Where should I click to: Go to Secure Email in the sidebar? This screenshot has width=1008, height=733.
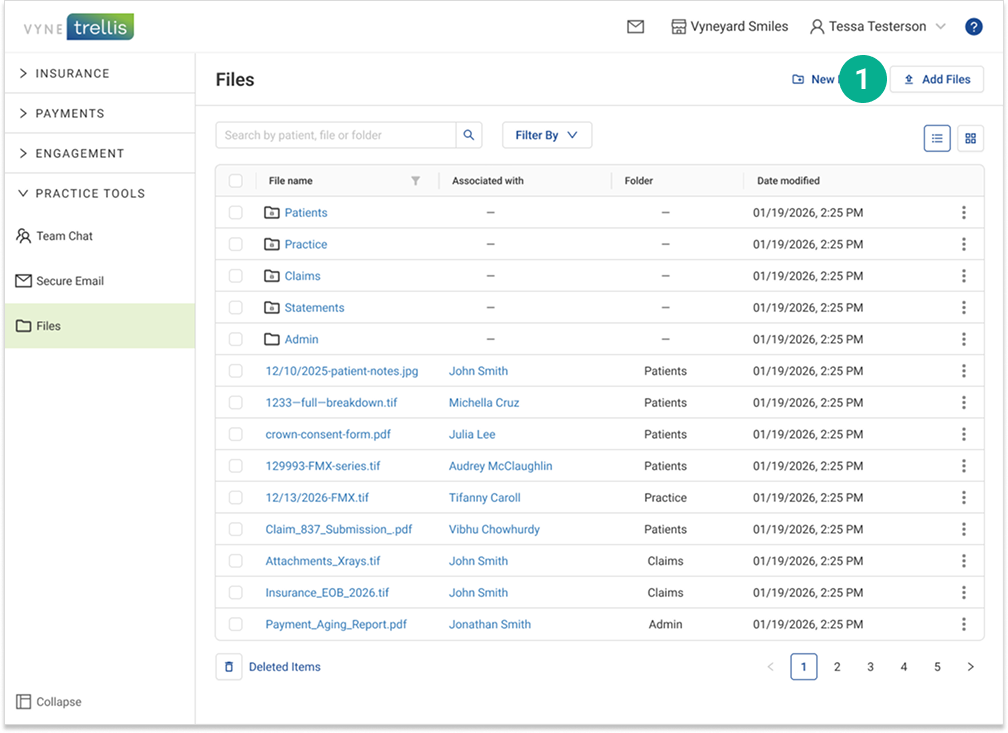[x=69, y=282]
